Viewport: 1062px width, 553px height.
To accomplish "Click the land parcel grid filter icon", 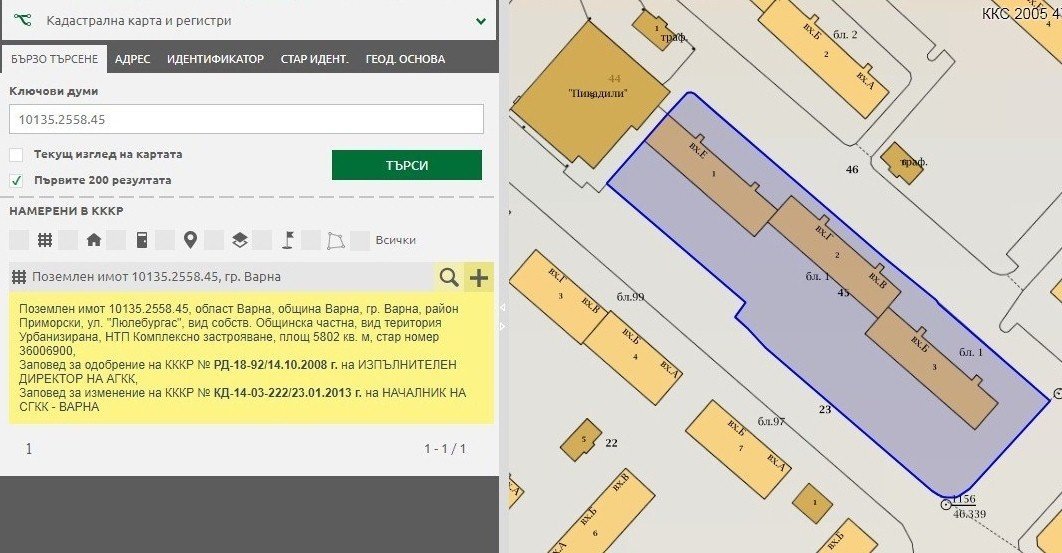I will coord(45,240).
